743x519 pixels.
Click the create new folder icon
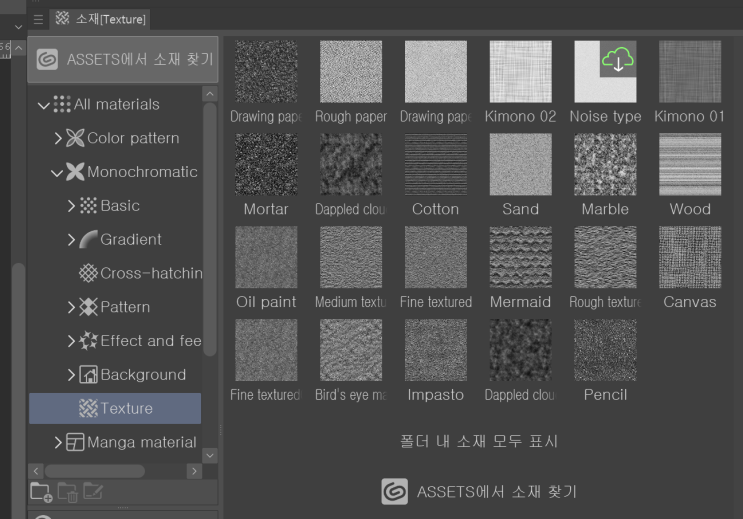[x=41, y=491]
